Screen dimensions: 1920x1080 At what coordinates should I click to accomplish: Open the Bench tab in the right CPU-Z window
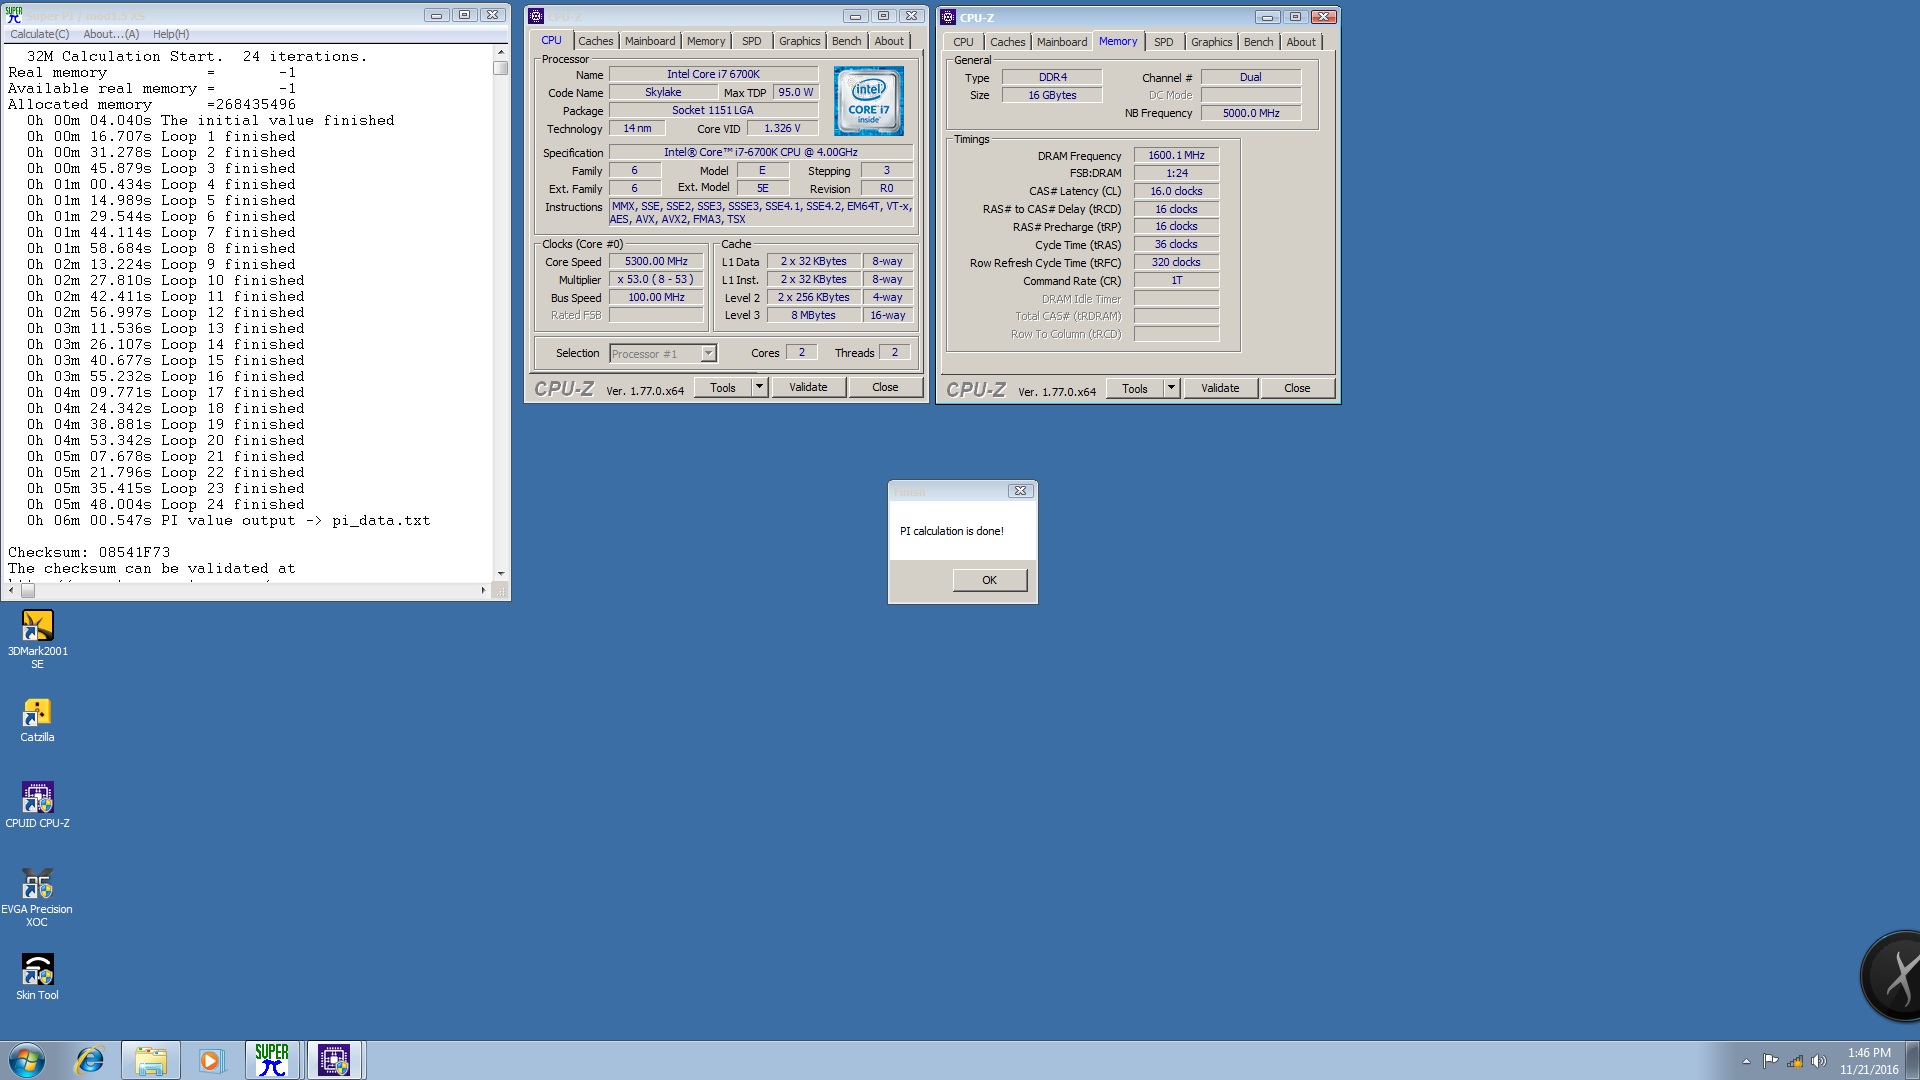tap(1259, 42)
